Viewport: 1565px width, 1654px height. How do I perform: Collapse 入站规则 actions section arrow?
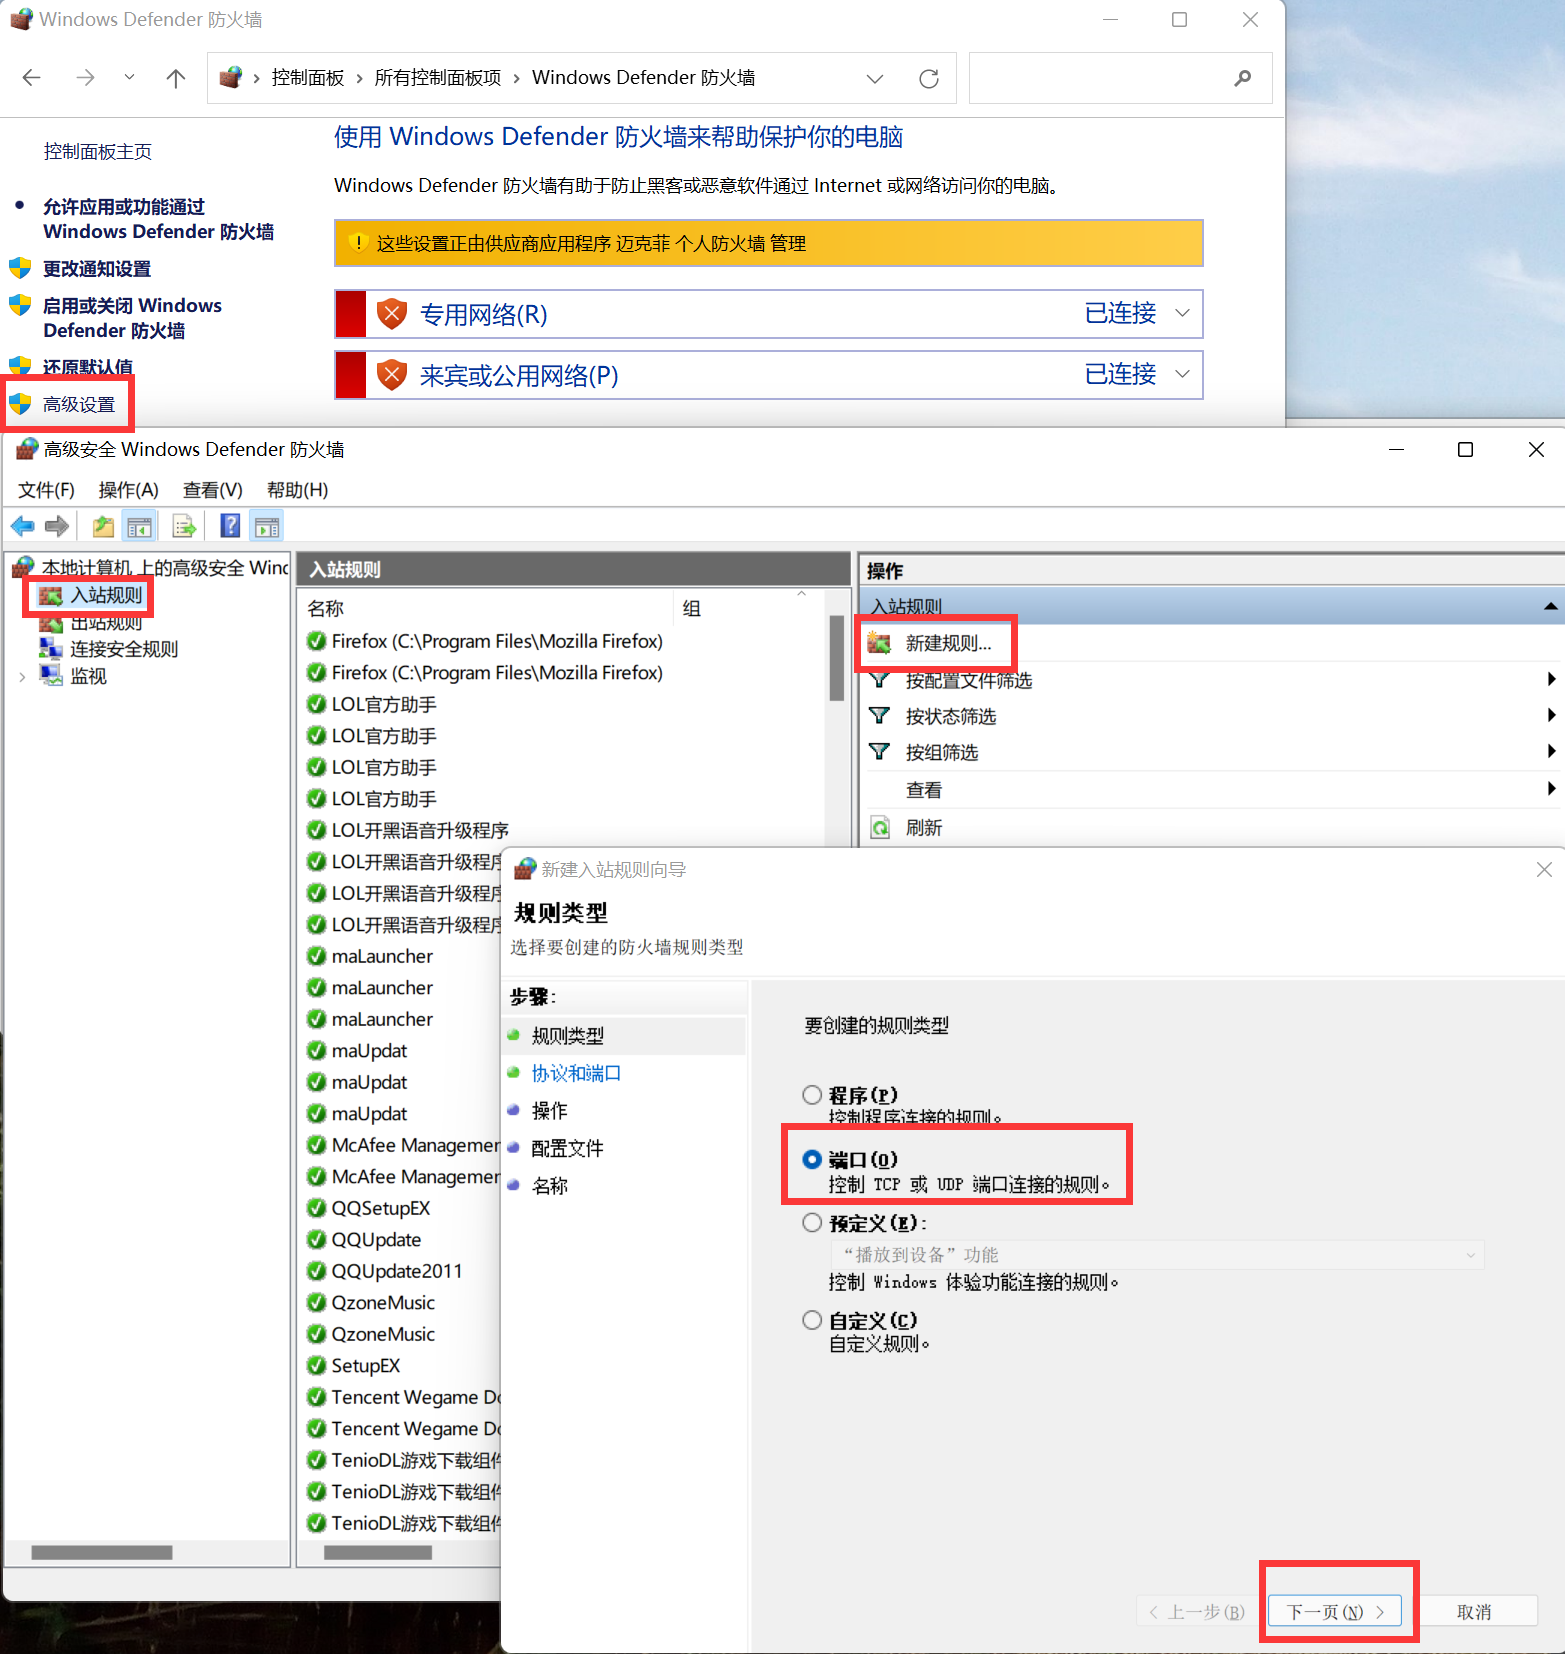click(x=1550, y=606)
